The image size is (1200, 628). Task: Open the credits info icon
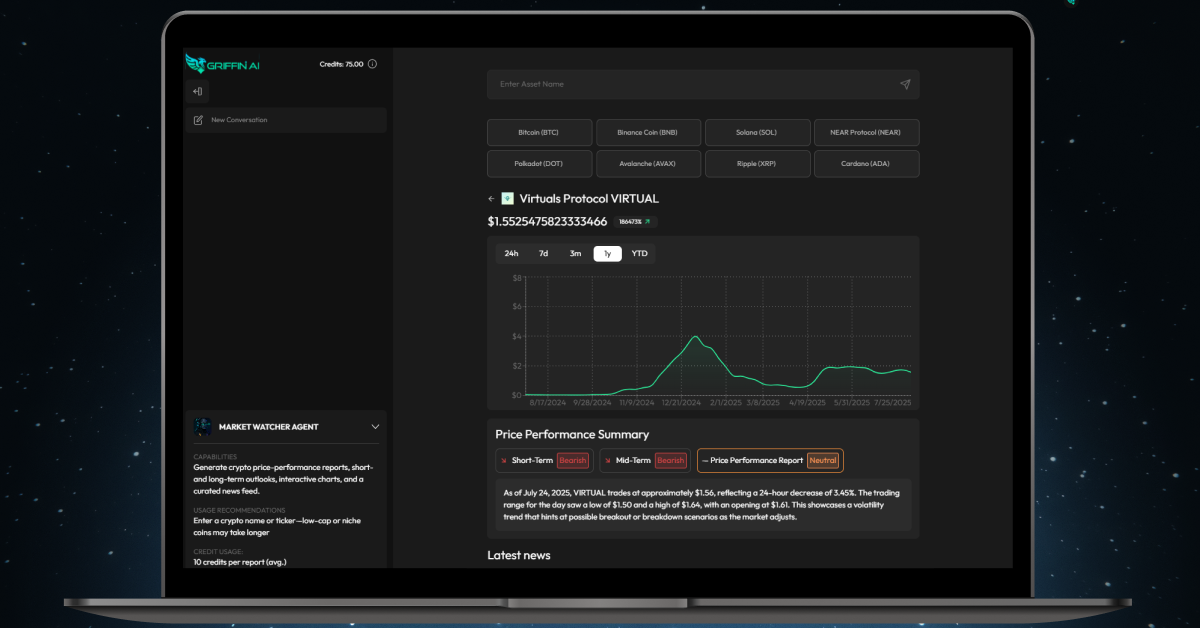[373, 64]
